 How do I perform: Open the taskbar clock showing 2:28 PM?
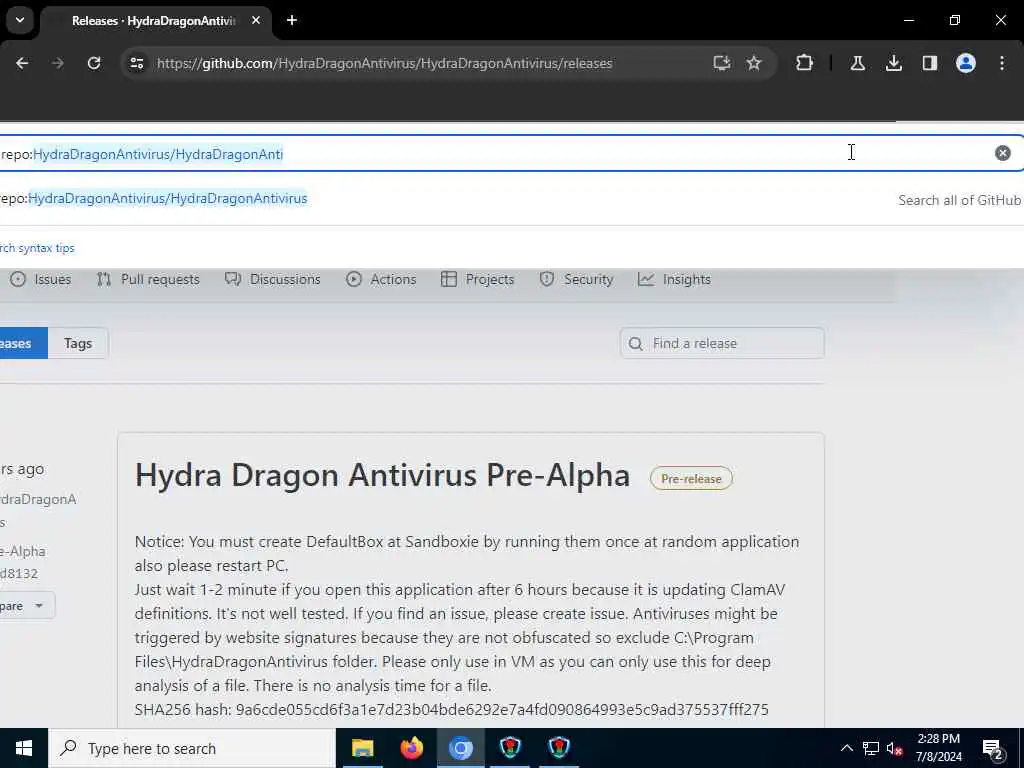(x=938, y=748)
